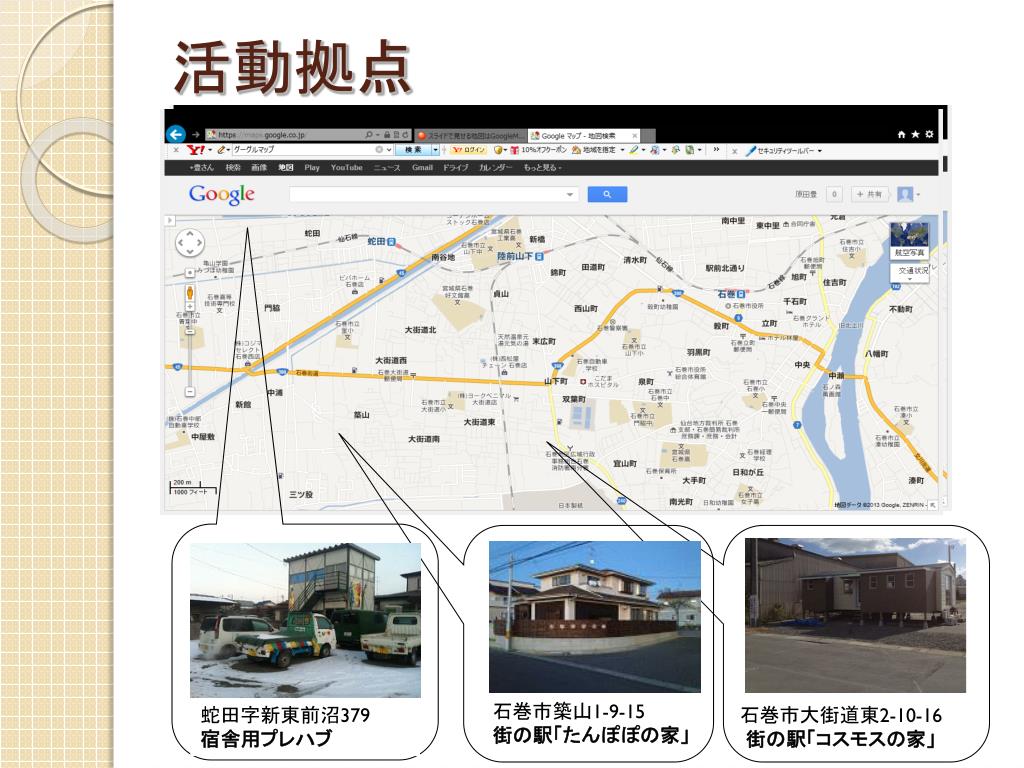Click the browser Forward arrow
1024x768 pixels.
(195, 135)
